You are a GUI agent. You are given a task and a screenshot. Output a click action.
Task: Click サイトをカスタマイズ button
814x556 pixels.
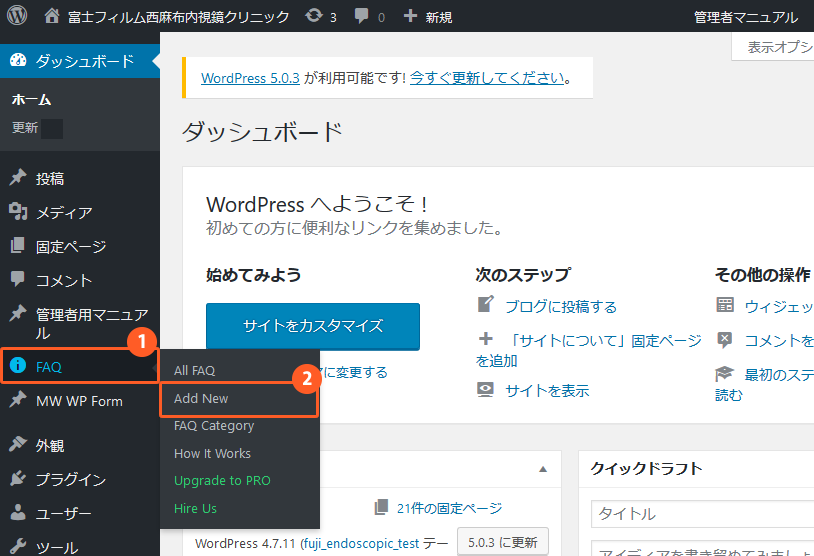[313, 326]
